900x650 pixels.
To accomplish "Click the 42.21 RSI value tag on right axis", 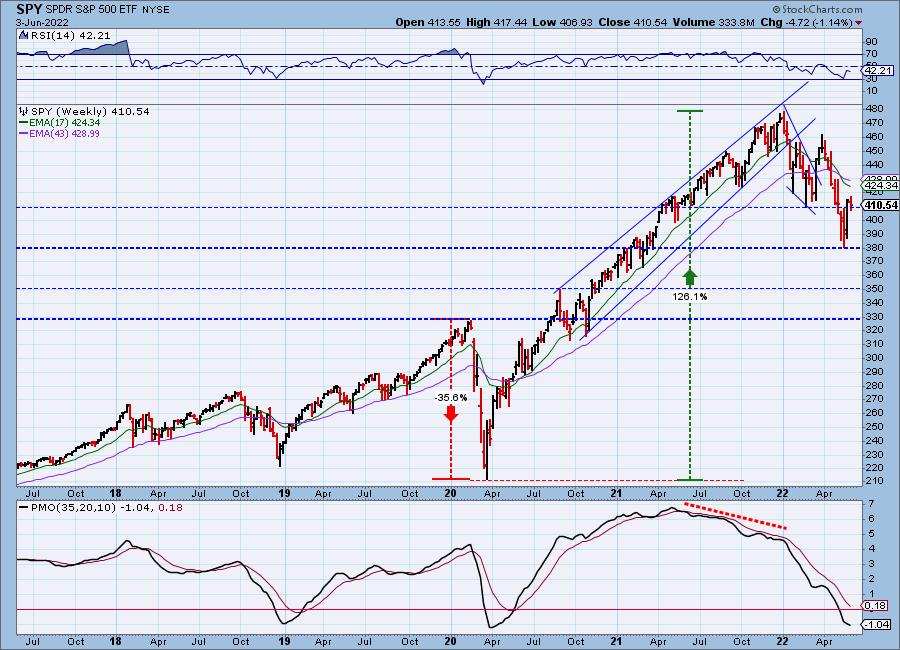I will 879,71.
